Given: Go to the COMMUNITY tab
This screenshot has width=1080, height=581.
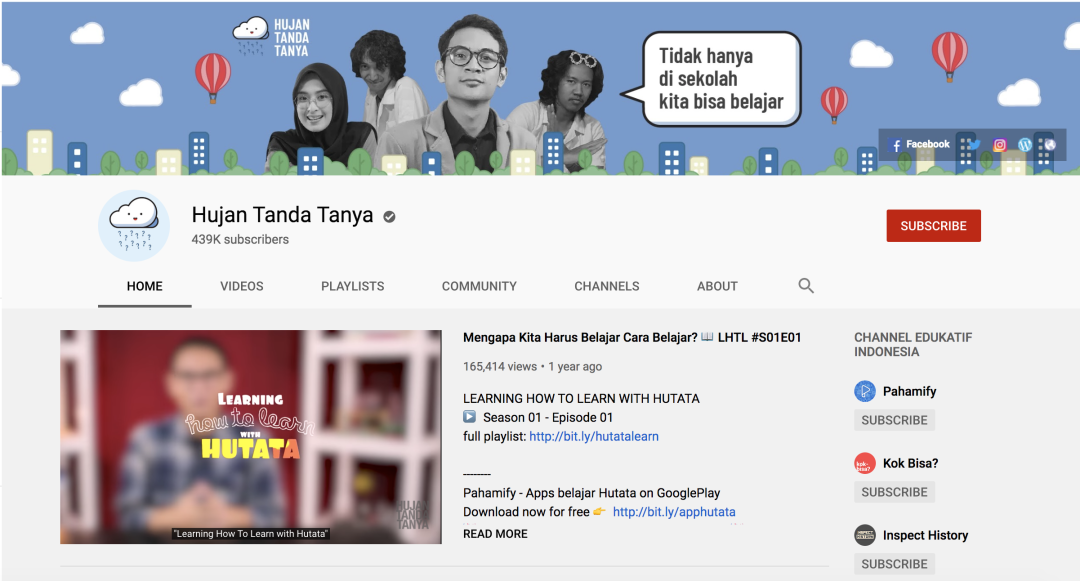Looking at the screenshot, I should coord(479,286).
